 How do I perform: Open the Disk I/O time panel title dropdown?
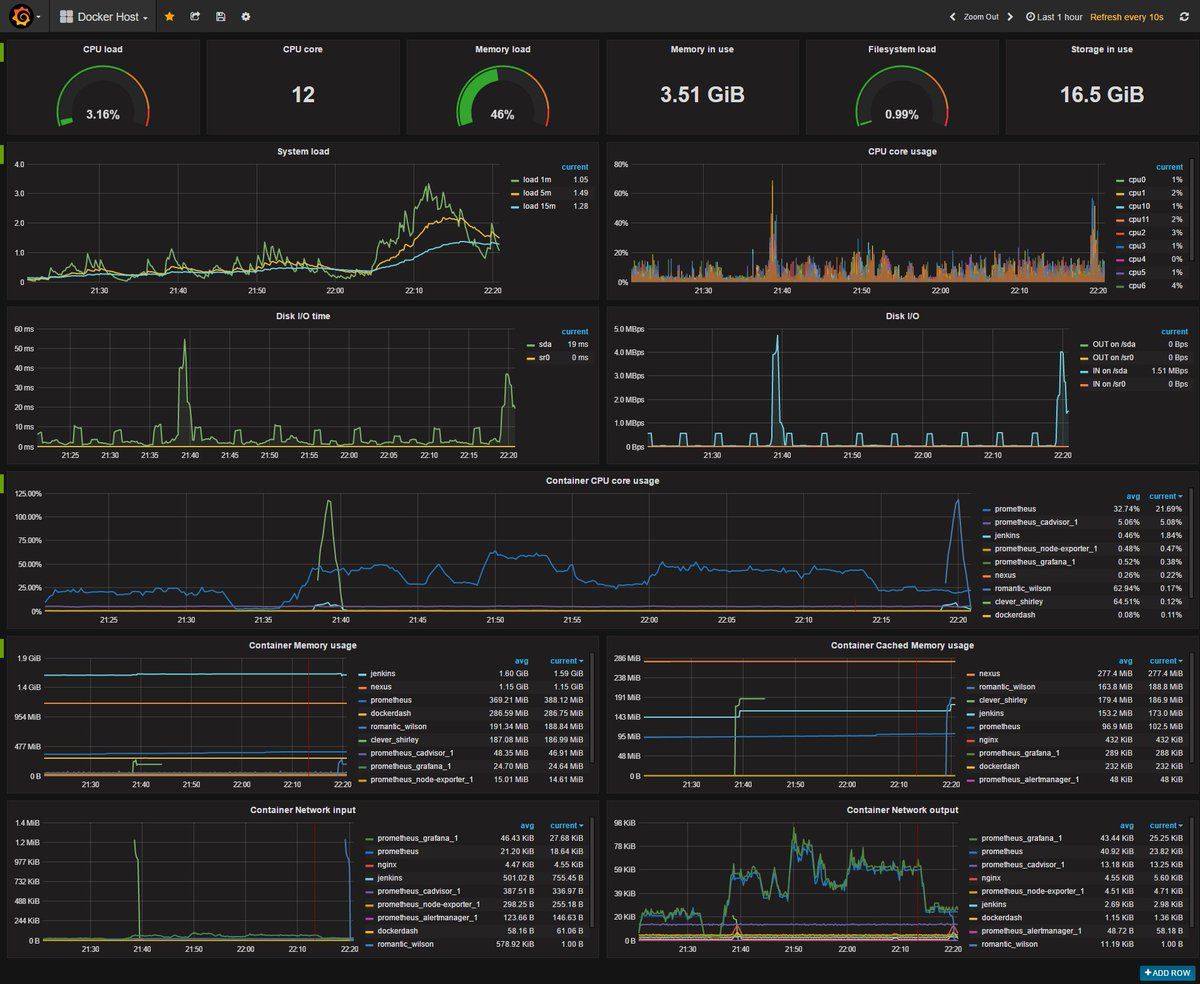click(x=303, y=316)
